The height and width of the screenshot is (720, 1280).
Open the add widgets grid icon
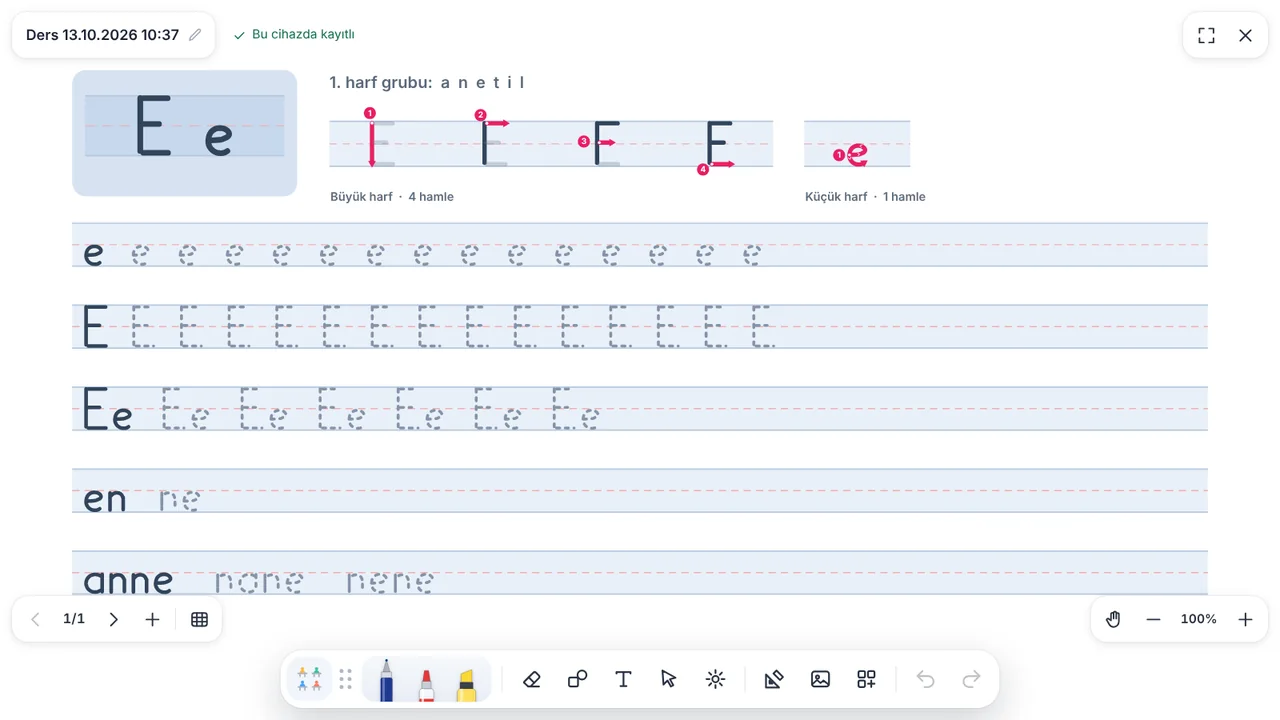866,680
